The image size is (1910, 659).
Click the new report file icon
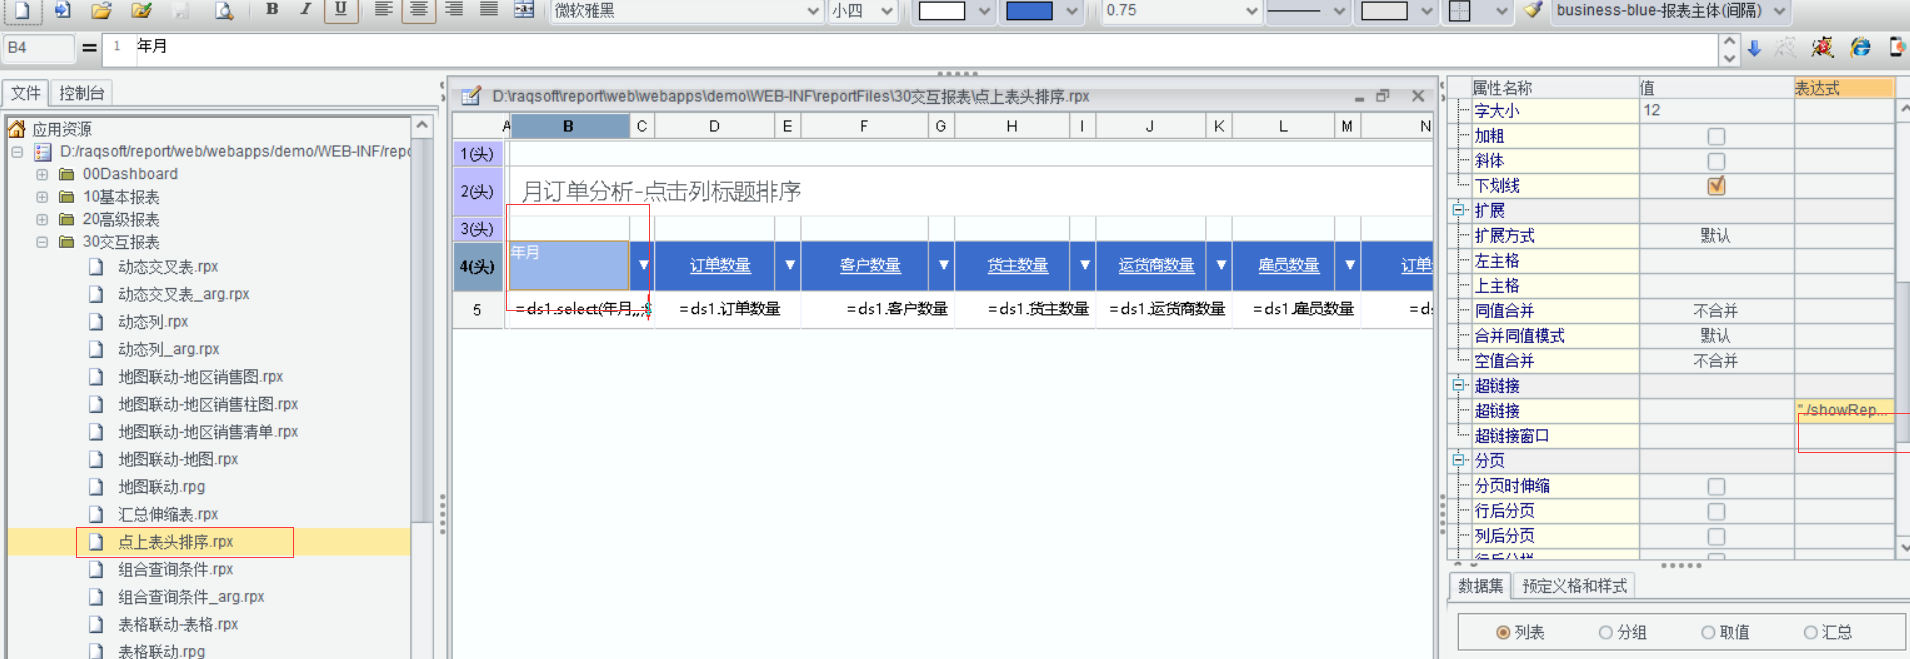22,11
